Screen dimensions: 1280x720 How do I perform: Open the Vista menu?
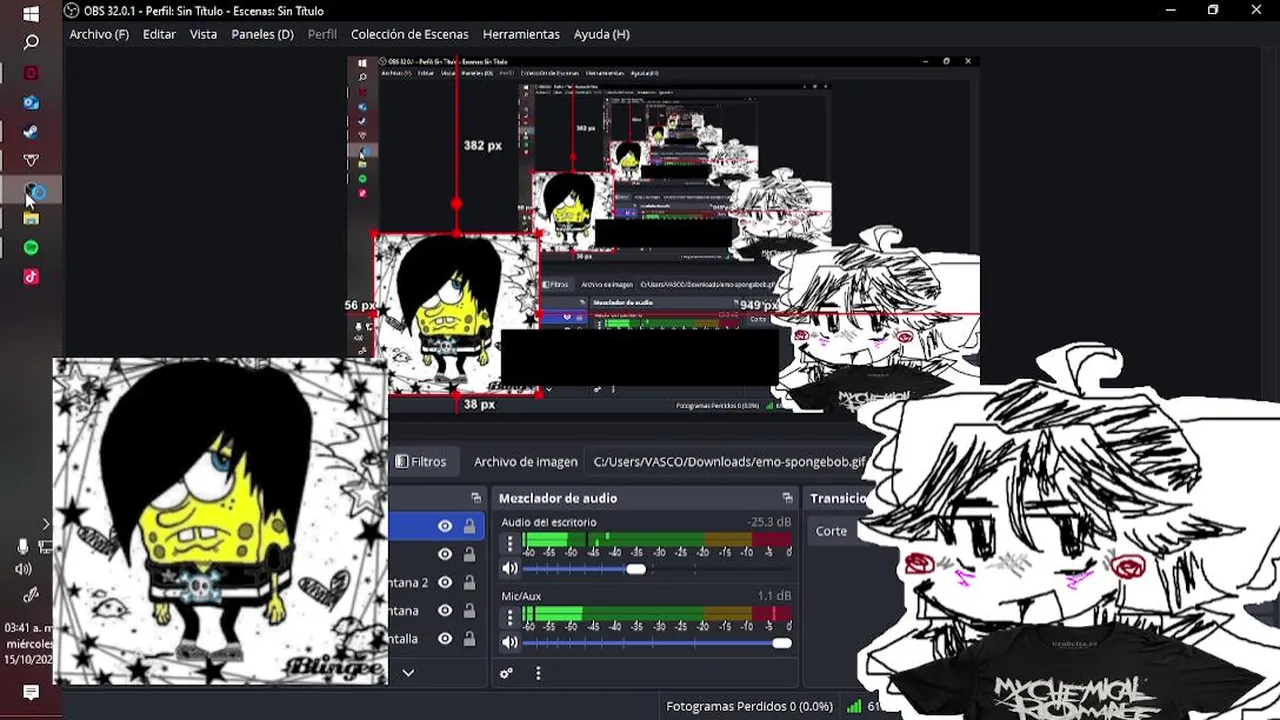point(203,34)
